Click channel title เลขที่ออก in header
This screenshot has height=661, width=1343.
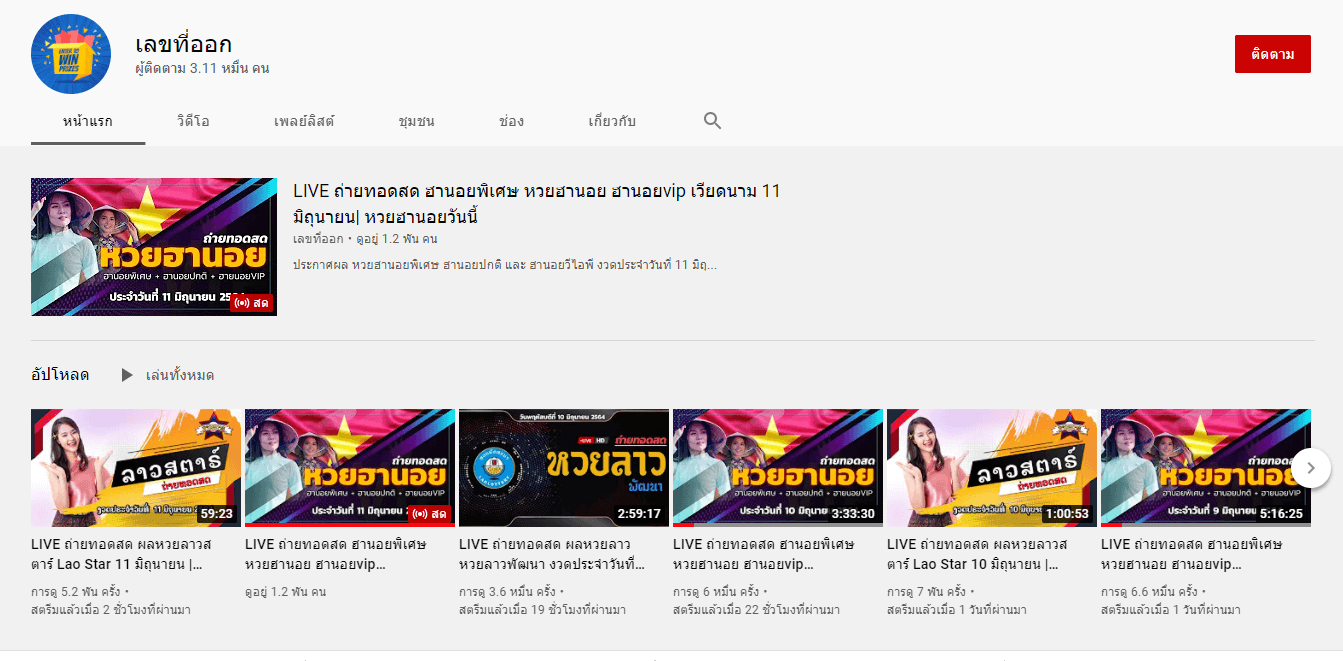coord(184,45)
